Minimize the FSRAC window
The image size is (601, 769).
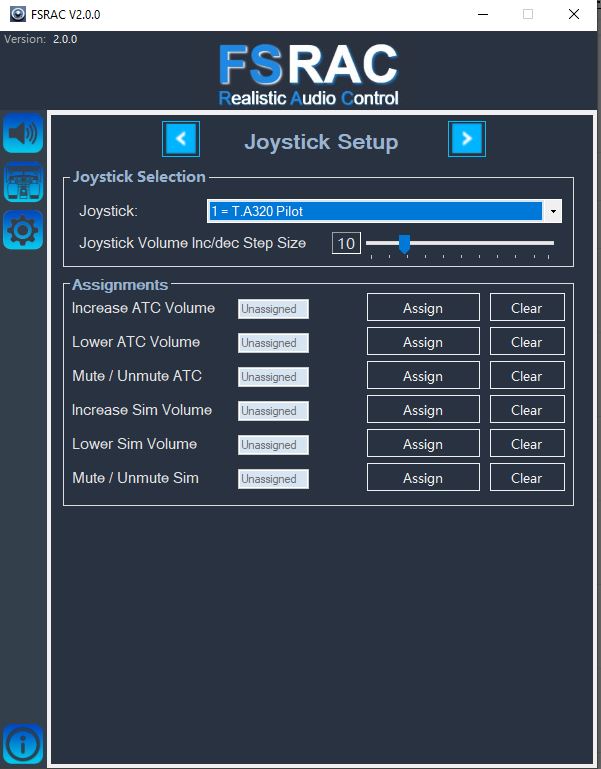pyautogui.click(x=483, y=14)
